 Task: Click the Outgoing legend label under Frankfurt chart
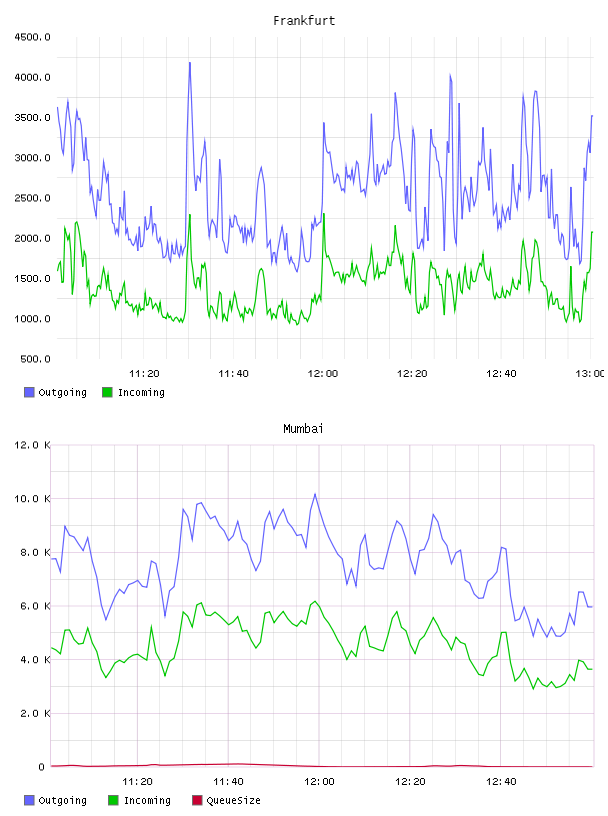tap(63, 392)
